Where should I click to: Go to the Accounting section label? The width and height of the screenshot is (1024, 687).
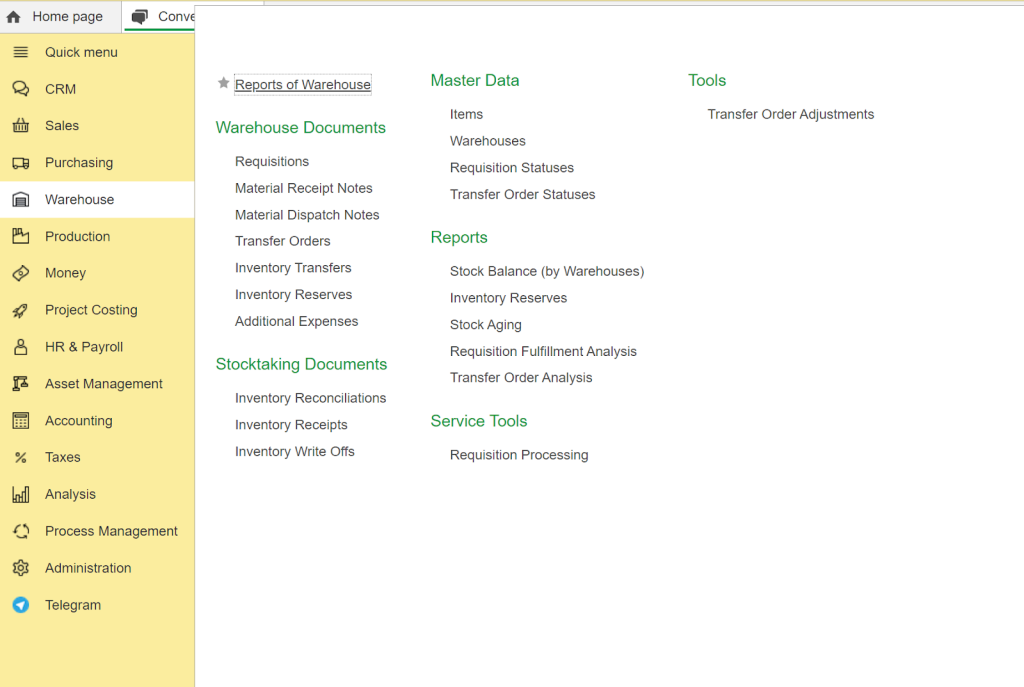[x=78, y=421]
